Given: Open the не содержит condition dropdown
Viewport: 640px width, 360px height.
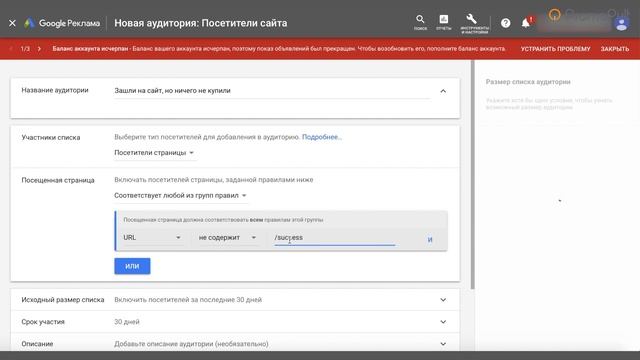Looking at the screenshot, I should point(227,238).
